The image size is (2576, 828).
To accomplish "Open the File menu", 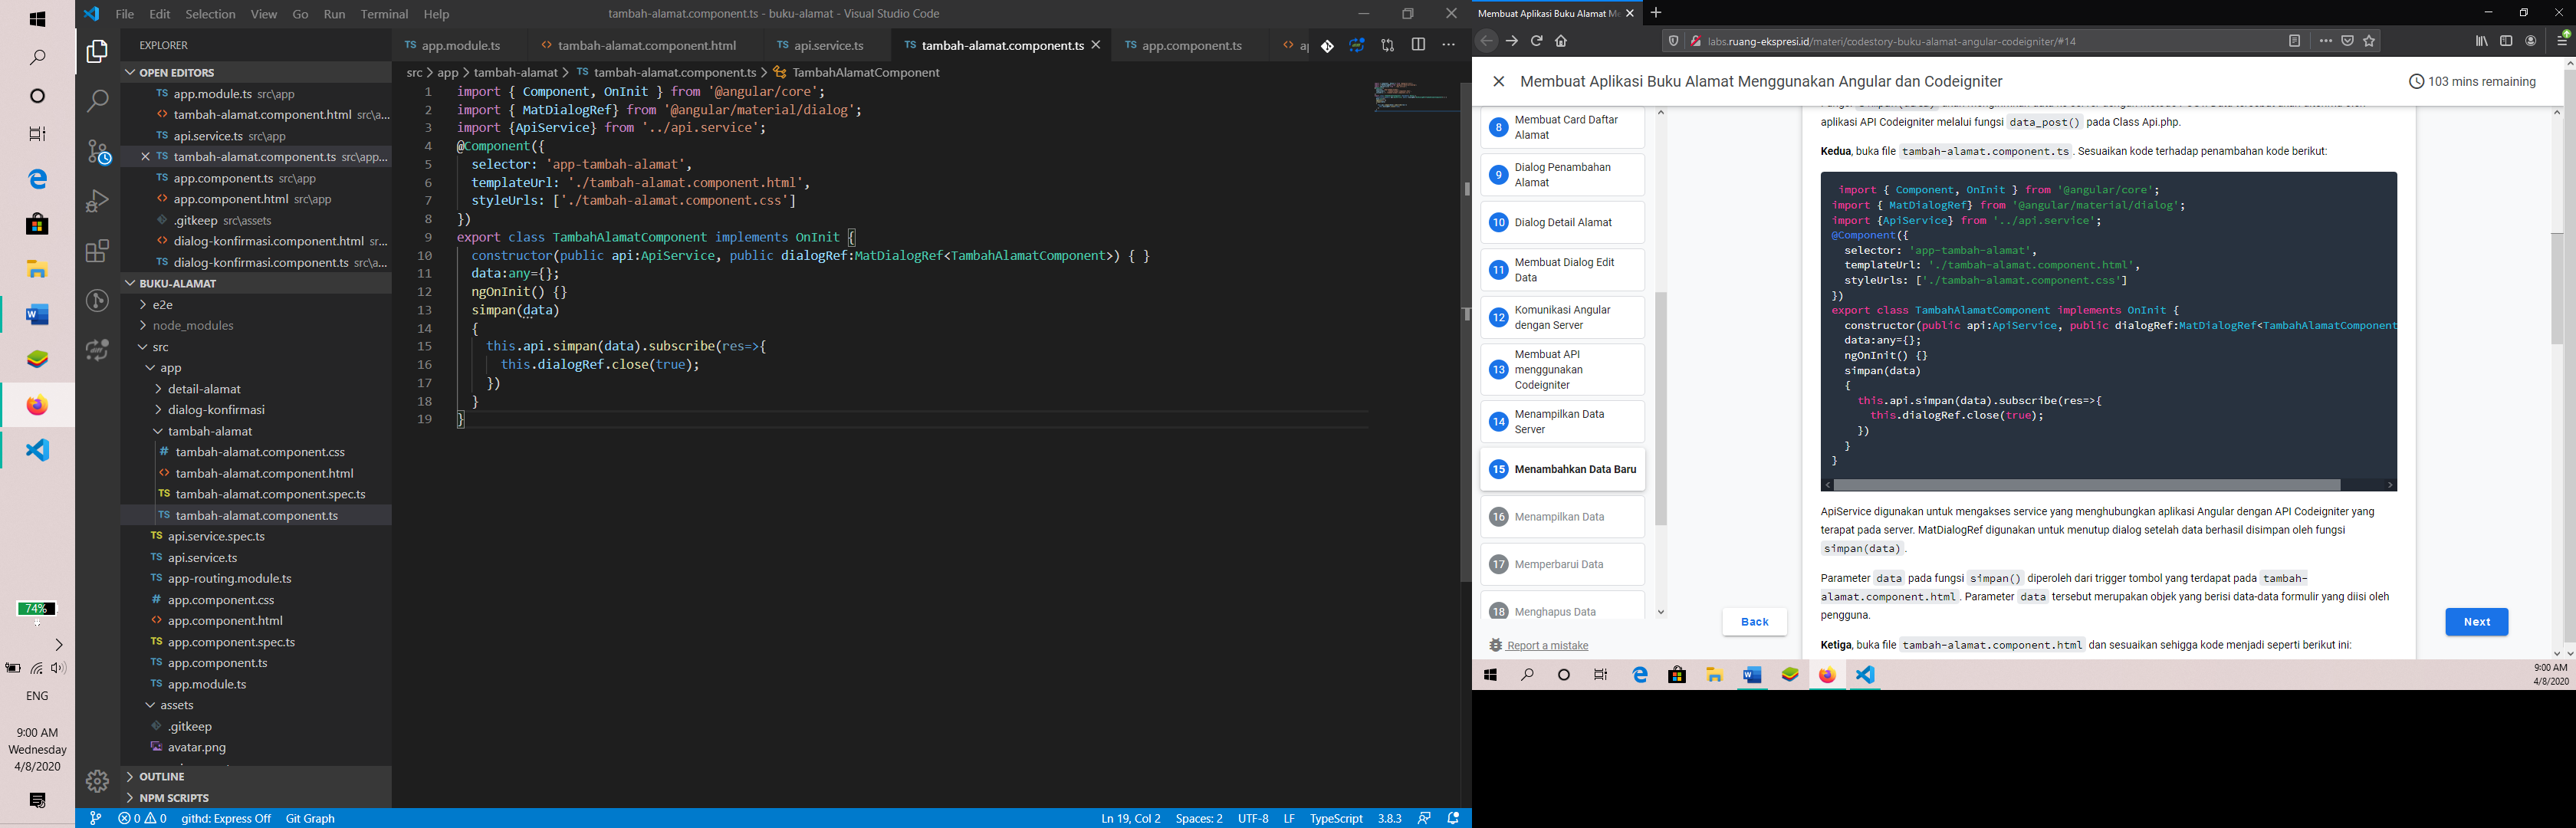I will (x=125, y=14).
